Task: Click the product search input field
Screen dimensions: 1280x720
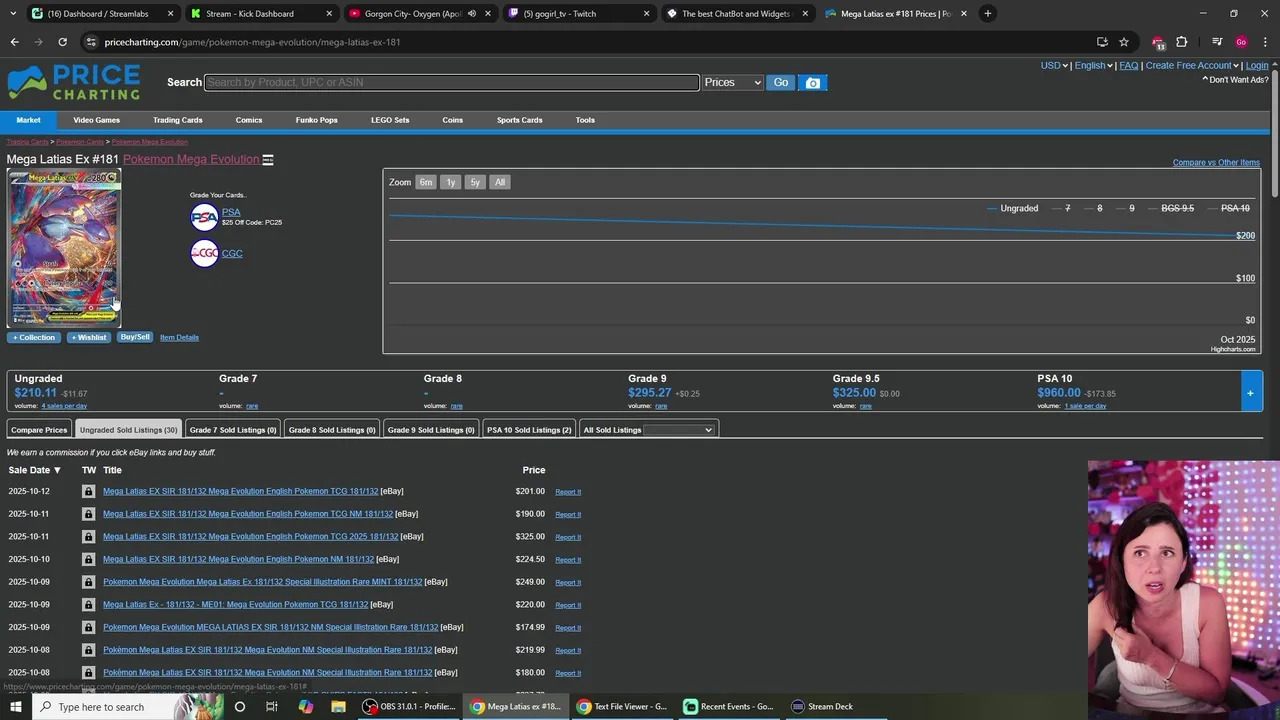Action: point(452,83)
